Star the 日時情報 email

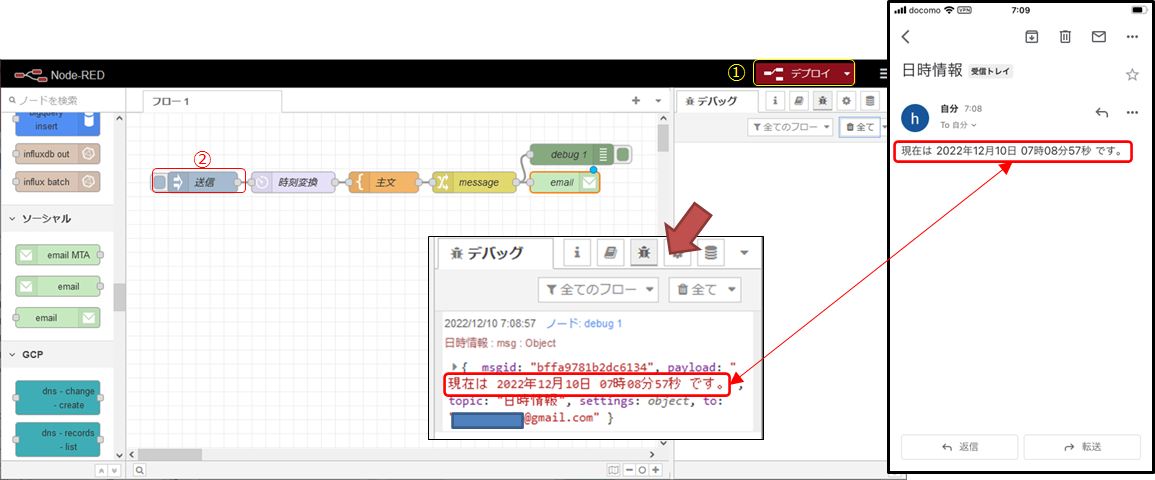[x=1132, y=74]
